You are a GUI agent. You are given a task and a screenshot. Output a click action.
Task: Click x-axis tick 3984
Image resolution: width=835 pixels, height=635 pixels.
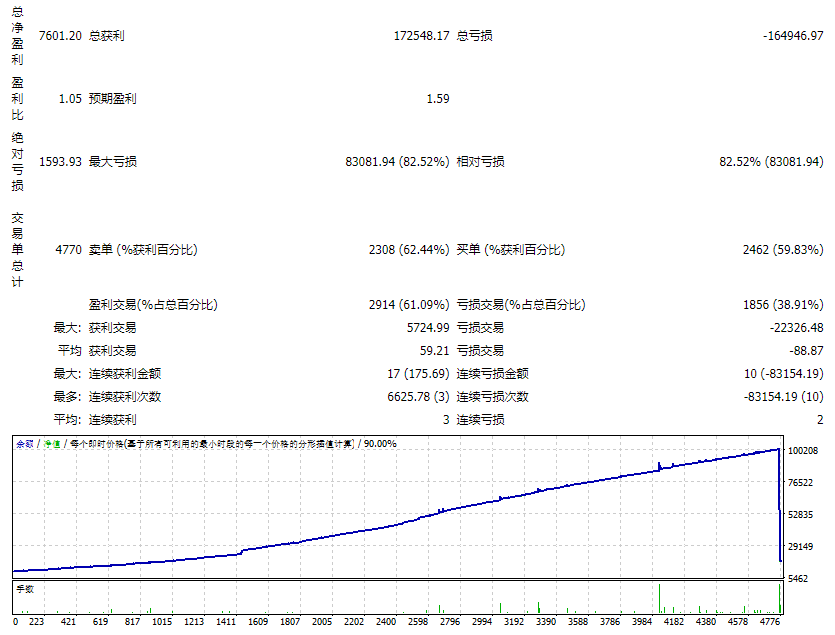point(642,622)
